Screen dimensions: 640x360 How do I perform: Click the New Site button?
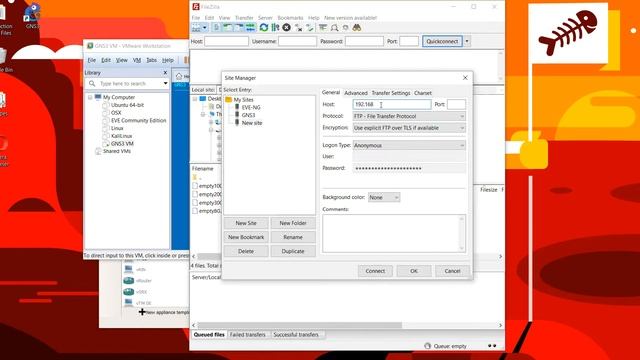click(x=246, y=223)
